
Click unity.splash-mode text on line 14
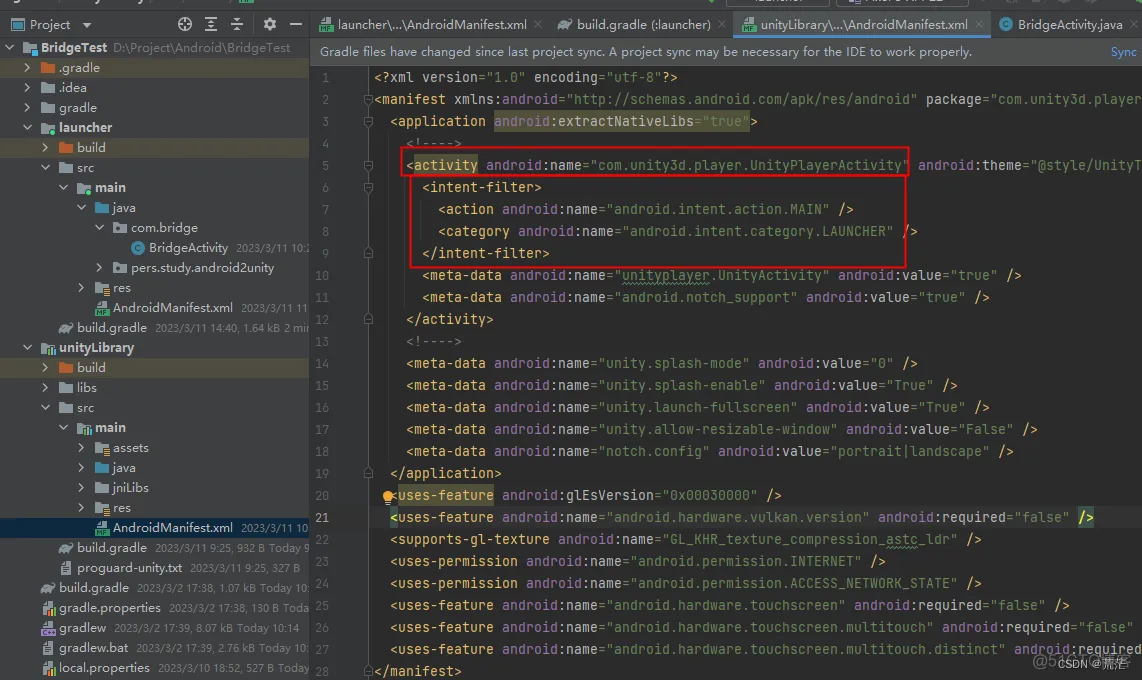coord(674,363)
